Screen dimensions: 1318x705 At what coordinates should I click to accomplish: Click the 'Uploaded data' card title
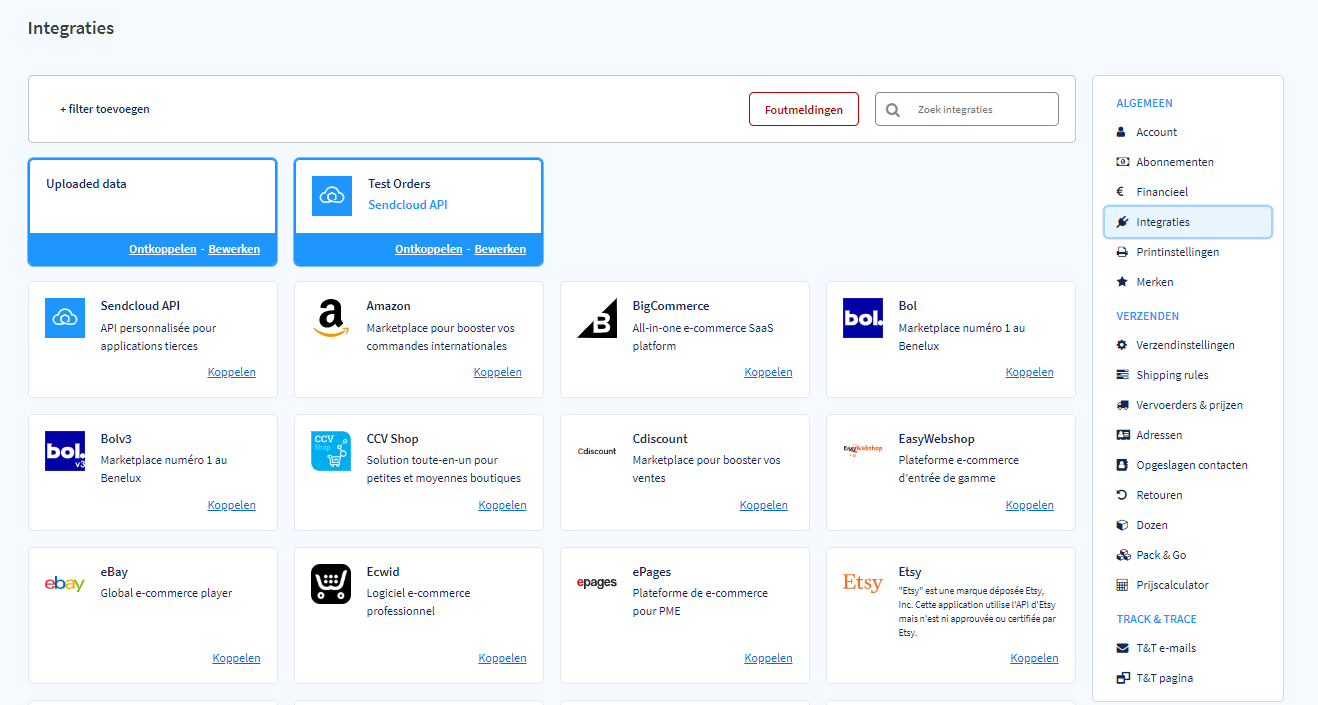(x=86, y=184)
